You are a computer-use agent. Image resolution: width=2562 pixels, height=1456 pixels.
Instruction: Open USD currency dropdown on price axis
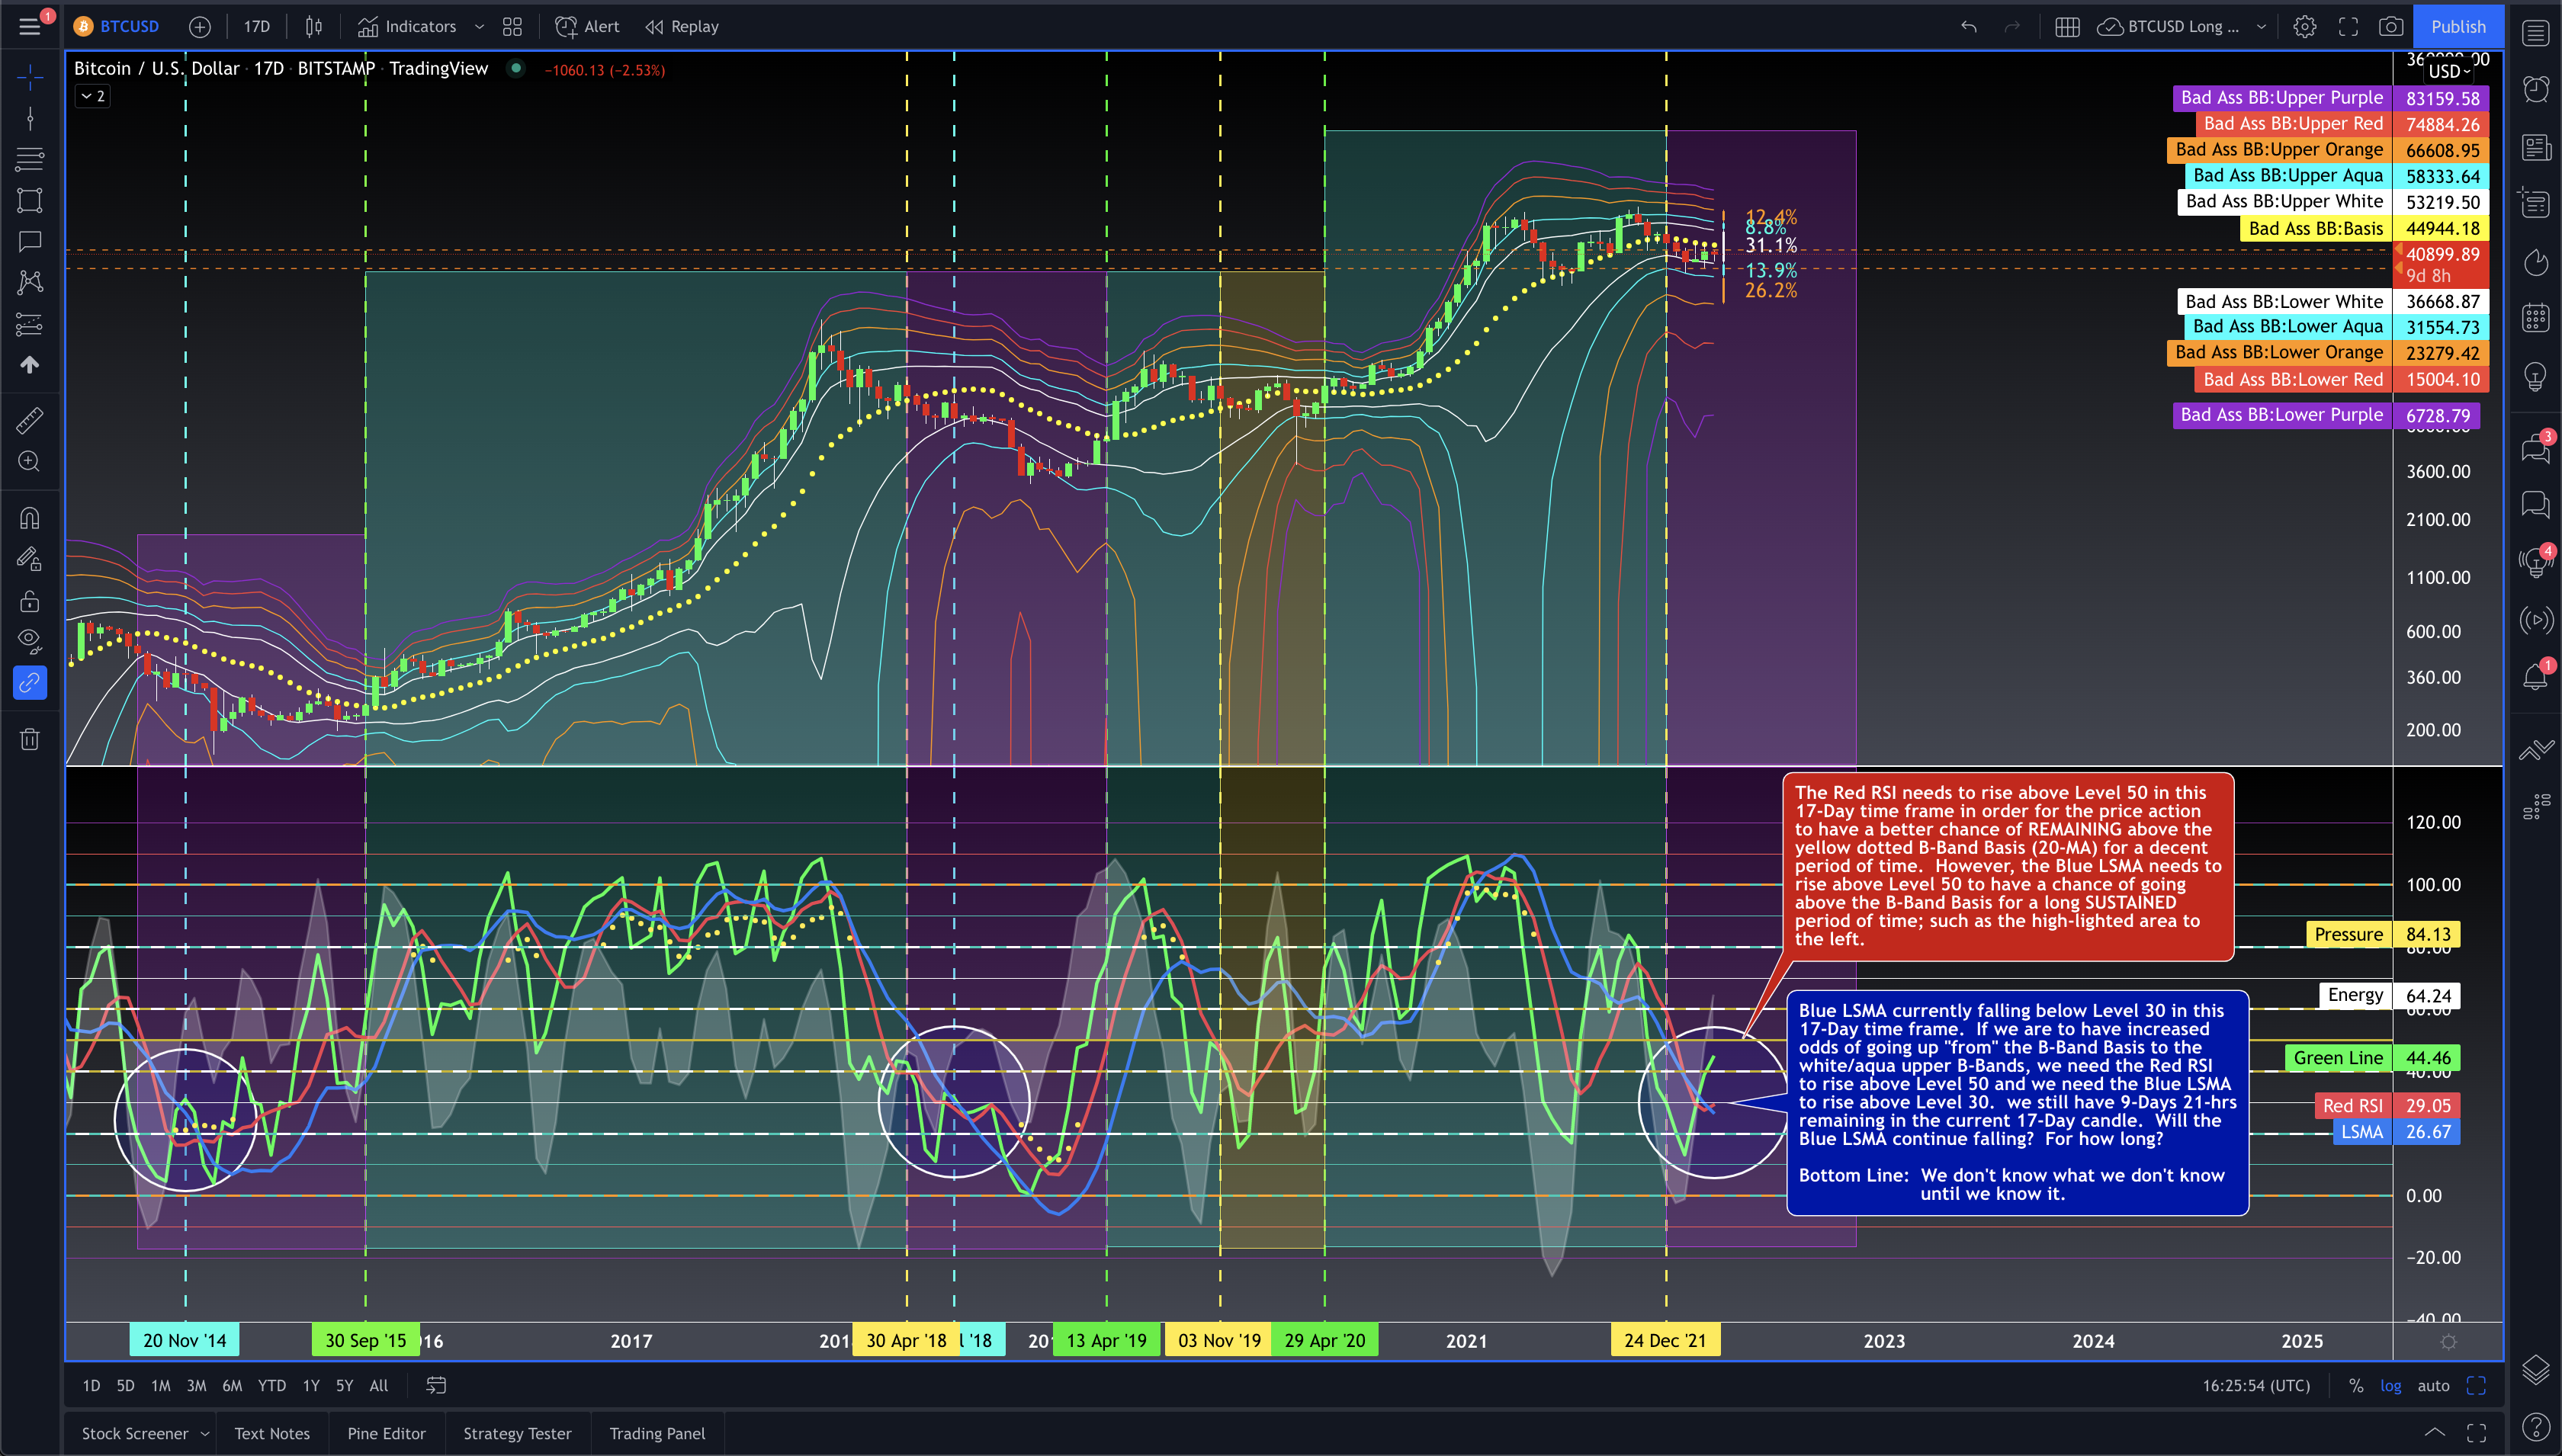[x=2449, y=71]
